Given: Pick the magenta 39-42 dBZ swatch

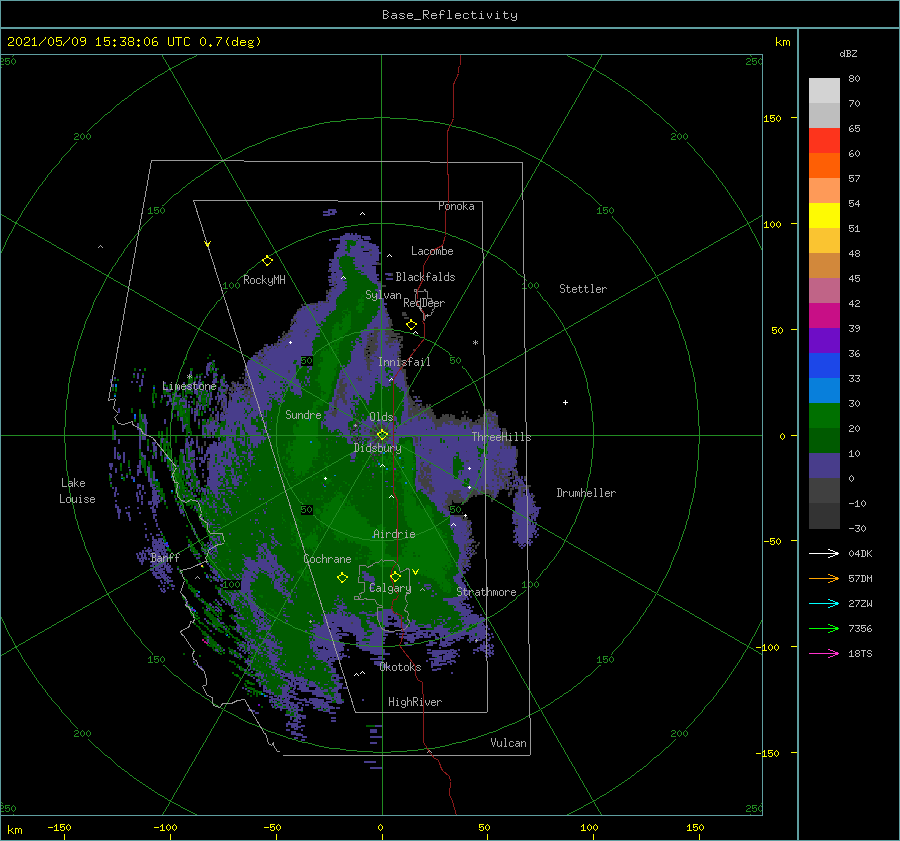Looking at the screenshot, I should 824,316.
